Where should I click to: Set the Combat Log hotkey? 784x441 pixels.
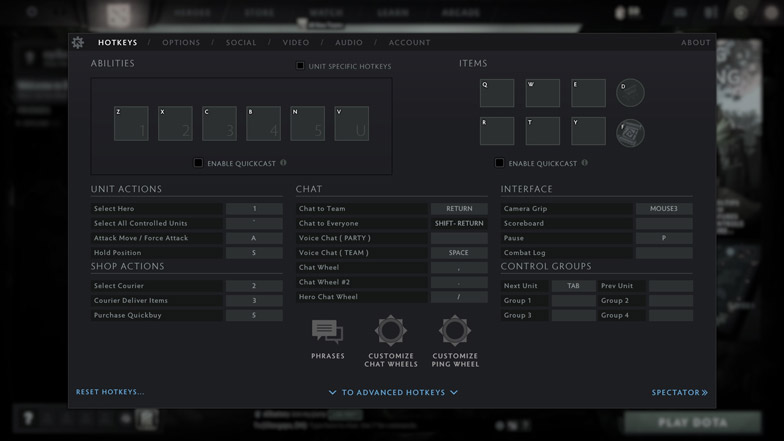pyautogui.click(x=664, y=252)
